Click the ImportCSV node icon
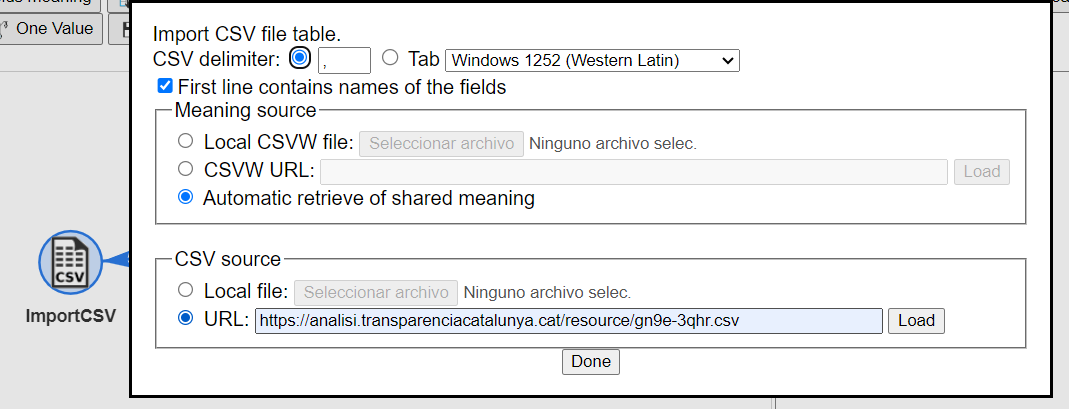The width and height of the screenshot is (1069, 409). (70, 262)
